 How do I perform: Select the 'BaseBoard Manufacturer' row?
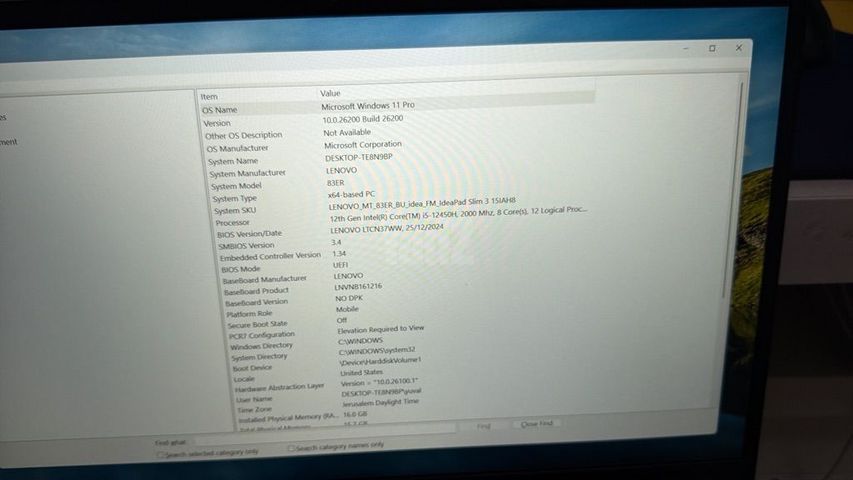(x=265, y=280)
